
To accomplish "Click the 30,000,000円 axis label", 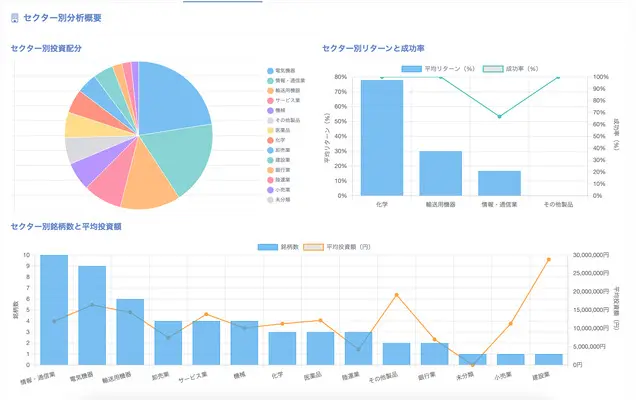I will click(x=591, y=255).
